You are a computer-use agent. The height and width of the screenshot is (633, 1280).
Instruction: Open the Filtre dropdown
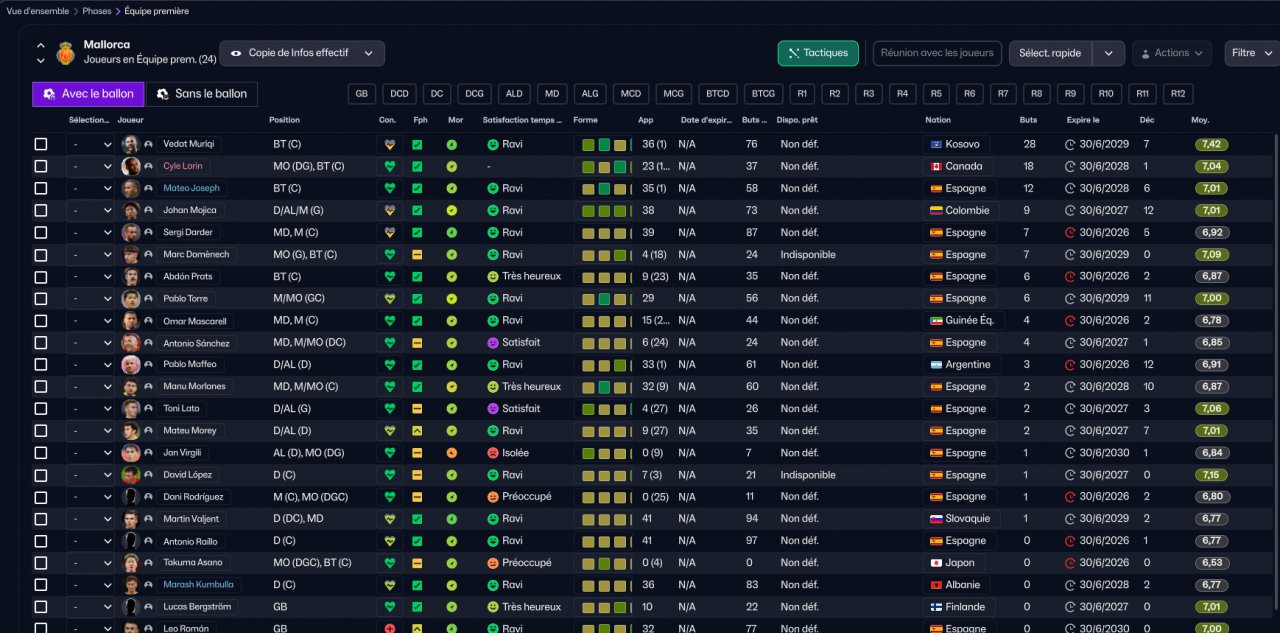pos(1251,53)
